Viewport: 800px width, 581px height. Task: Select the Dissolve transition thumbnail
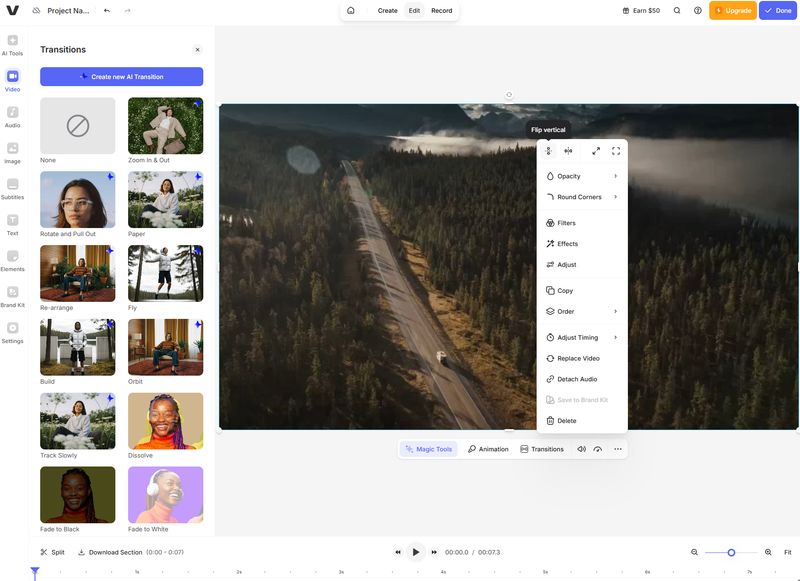(x=165, y=420)
